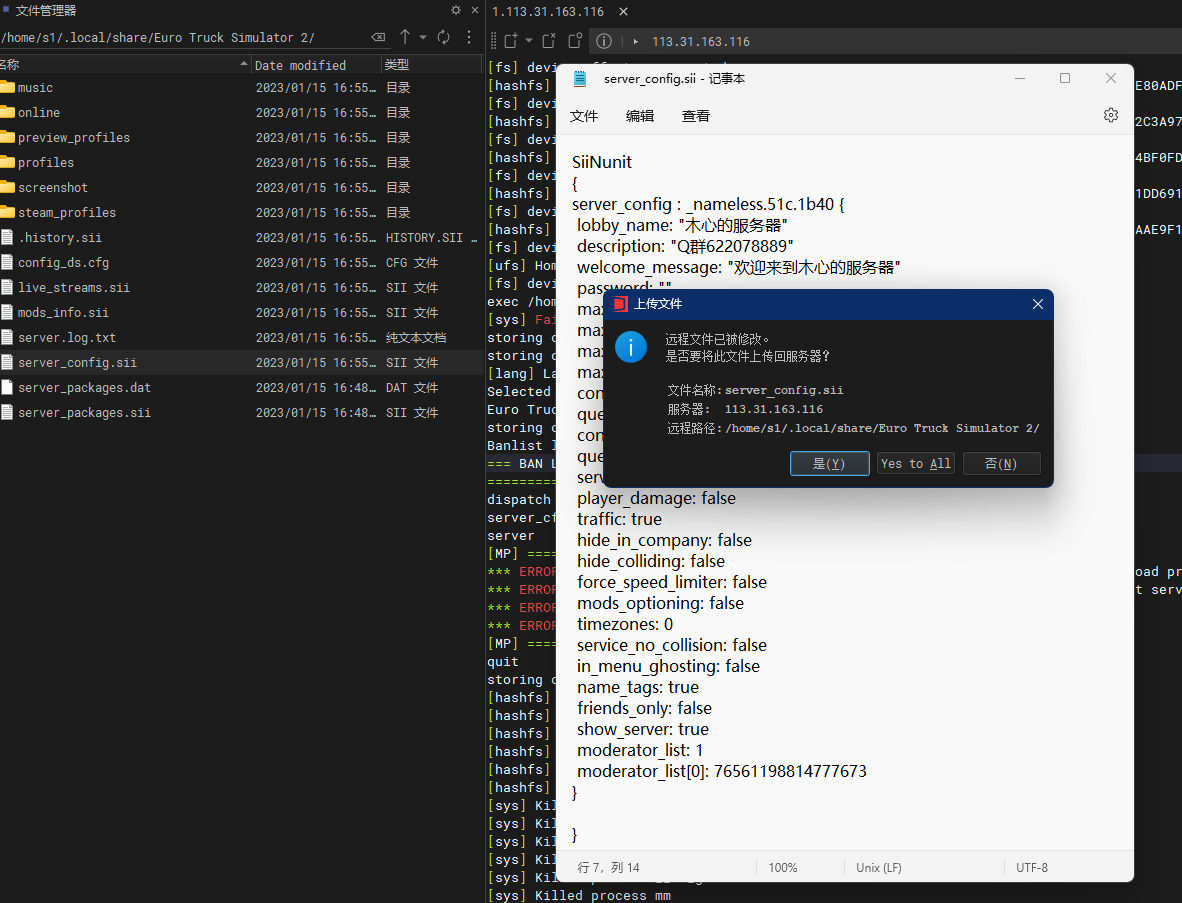Sort files by Date modified column
This screenshot has width=1182, height=903.
315,65
